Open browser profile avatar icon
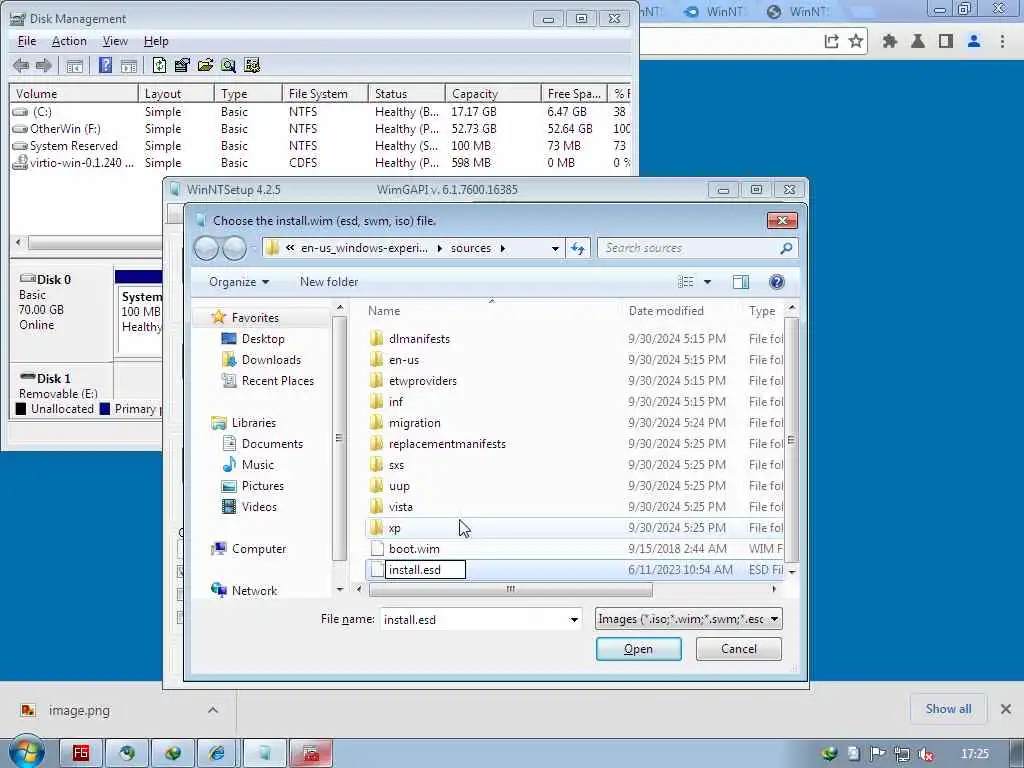Screen dimensions: 1024x768 click(974, 42)
